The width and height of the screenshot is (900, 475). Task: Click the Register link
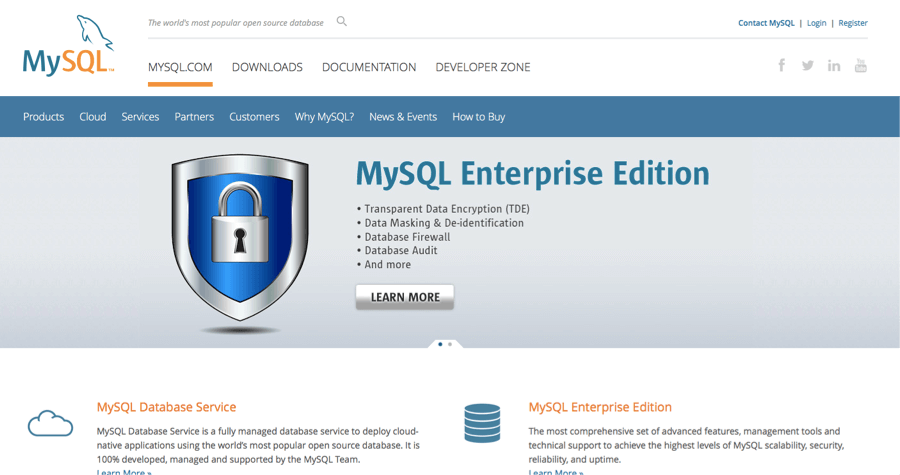point(853,23)
